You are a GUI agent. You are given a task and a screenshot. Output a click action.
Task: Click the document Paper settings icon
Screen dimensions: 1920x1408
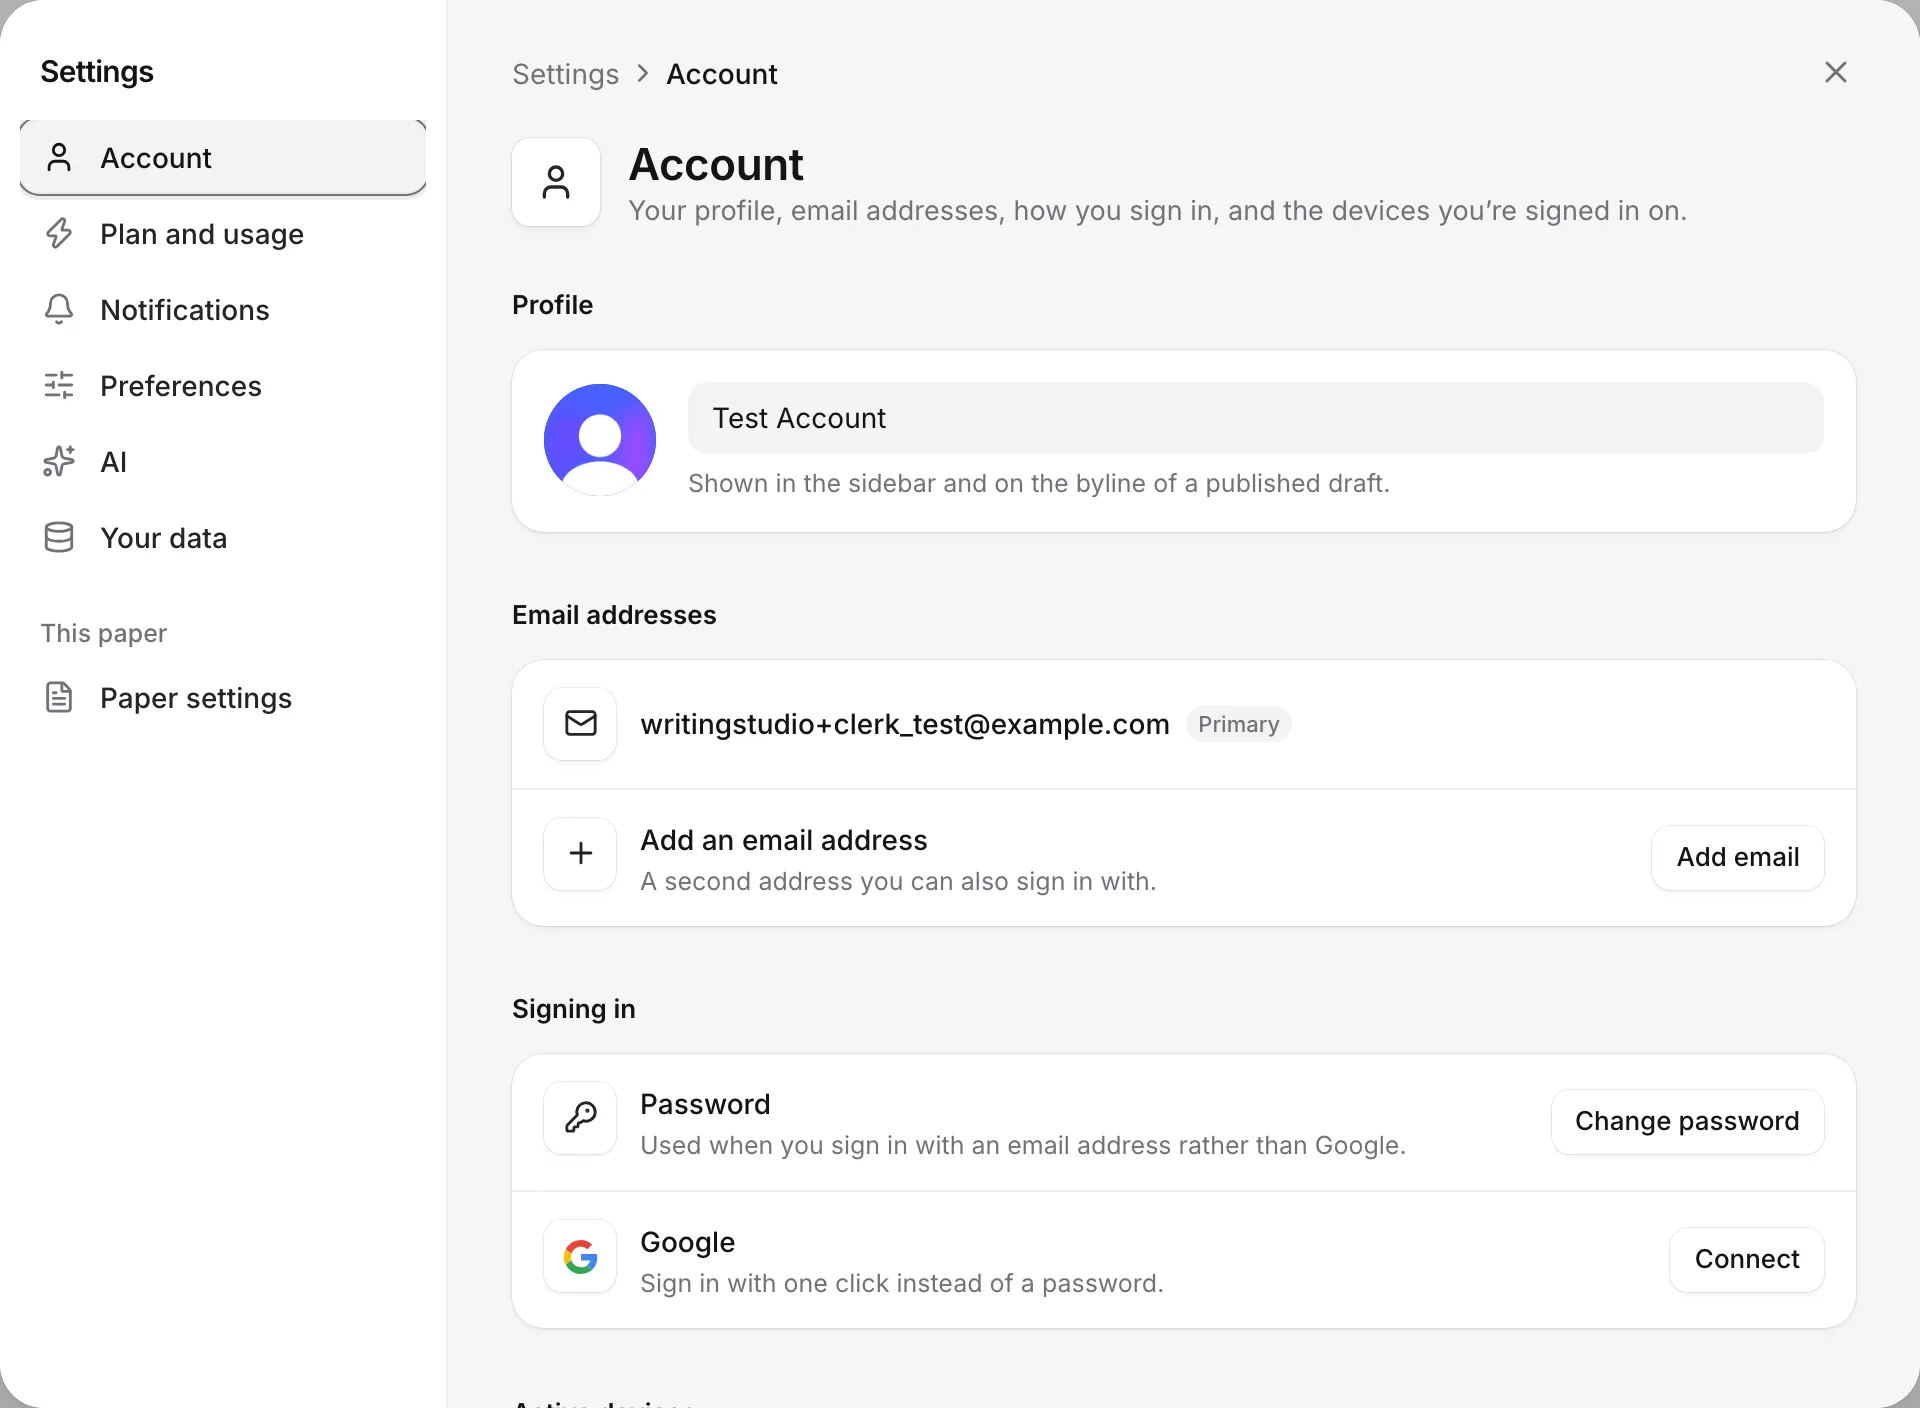59,697
